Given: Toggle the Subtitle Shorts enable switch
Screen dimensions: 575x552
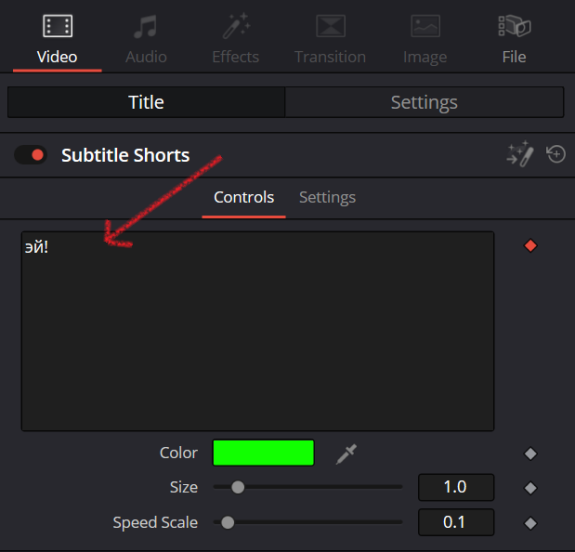Looking at the screenshot, I should pyautogui.click(x=31, y=155).
